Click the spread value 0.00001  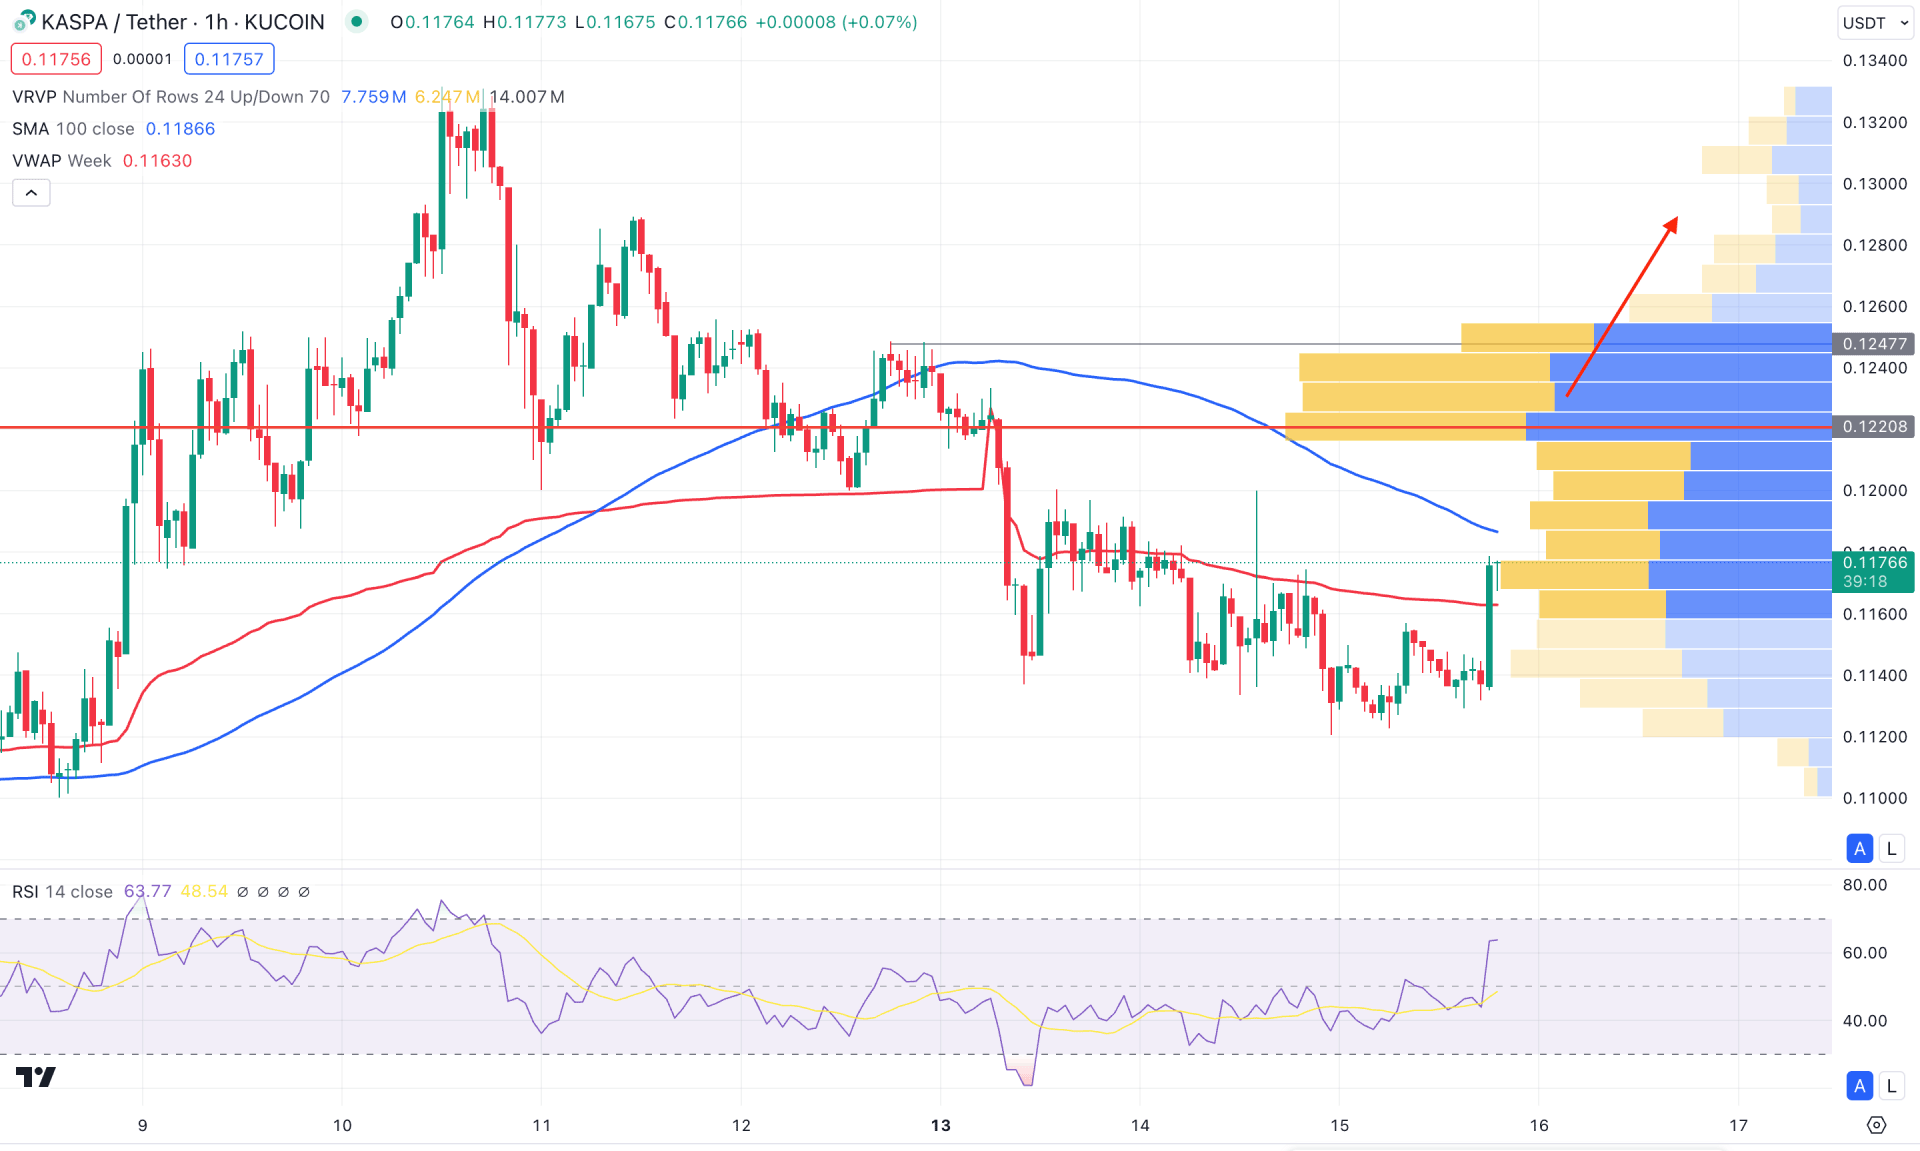click(x=142, y=59)
